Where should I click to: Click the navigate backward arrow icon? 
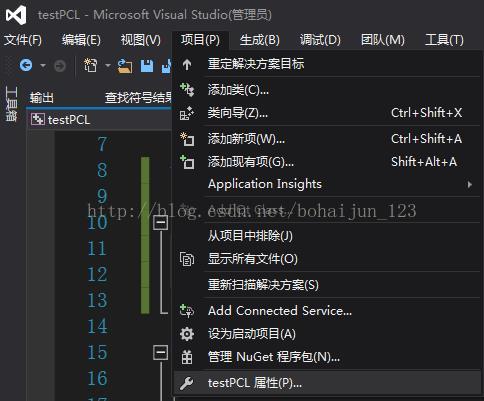[26, 65]
